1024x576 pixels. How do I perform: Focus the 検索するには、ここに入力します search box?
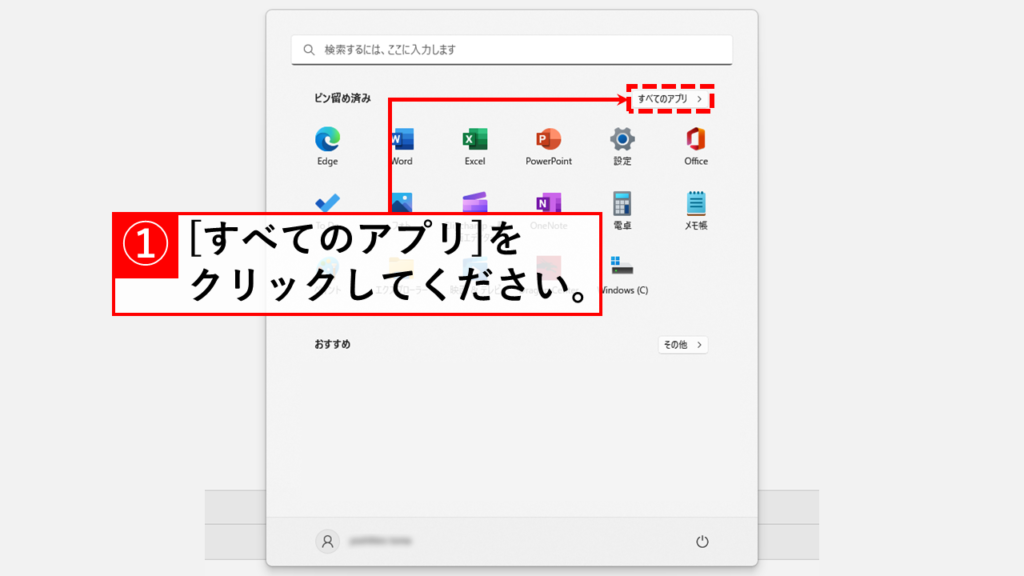click(511, 50)
